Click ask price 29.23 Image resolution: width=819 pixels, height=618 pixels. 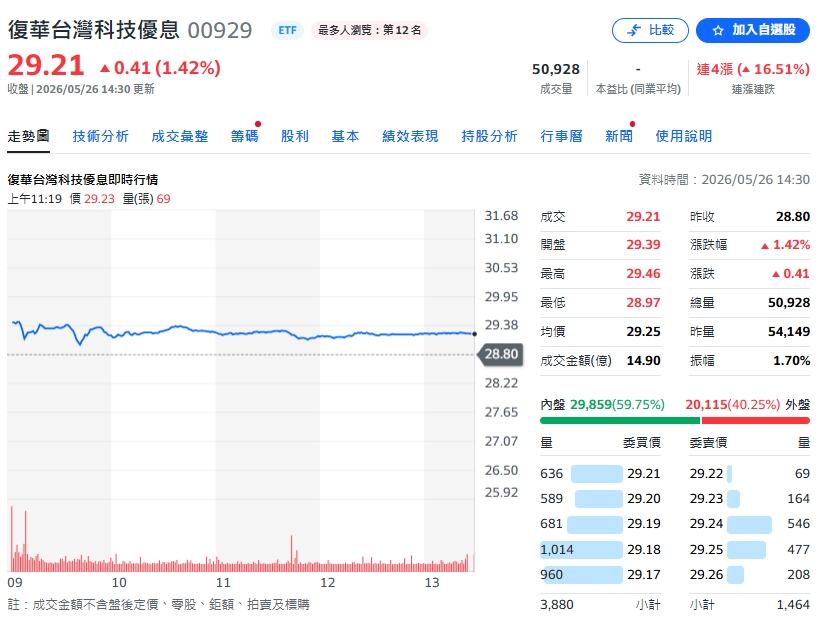(x=706, y=499)
